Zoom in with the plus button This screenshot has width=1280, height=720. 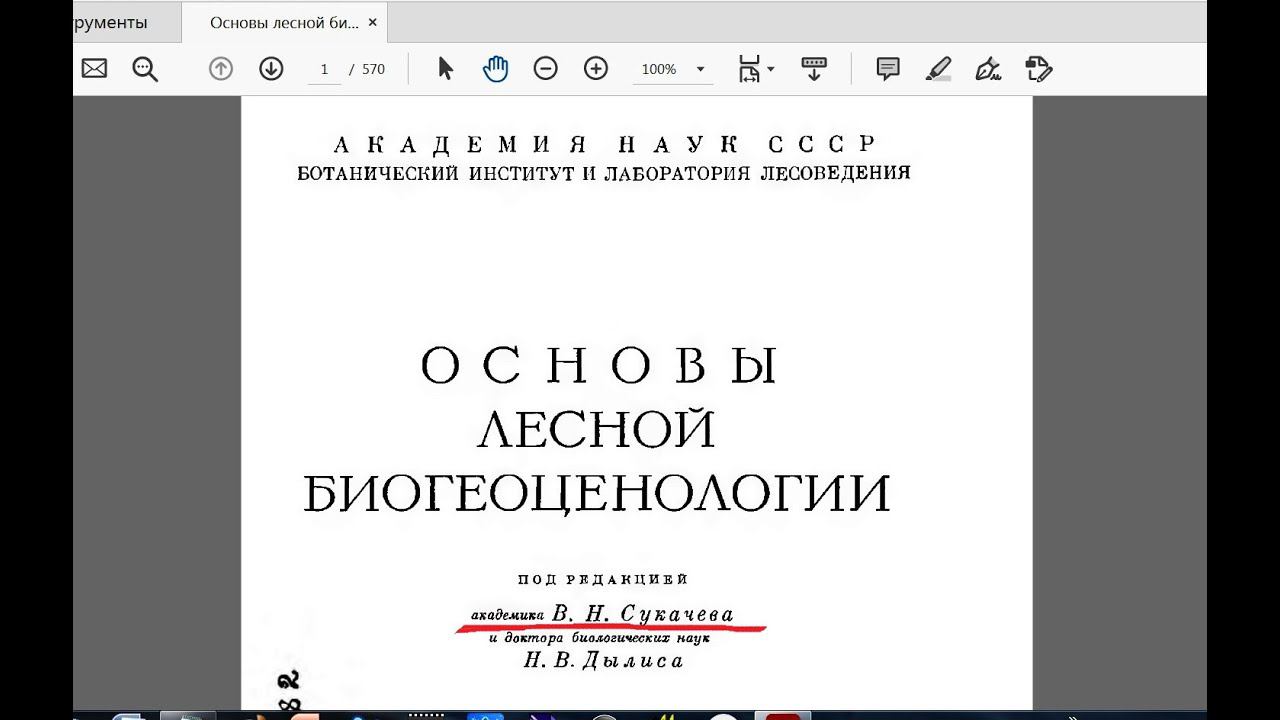click(x=596, y=69)
